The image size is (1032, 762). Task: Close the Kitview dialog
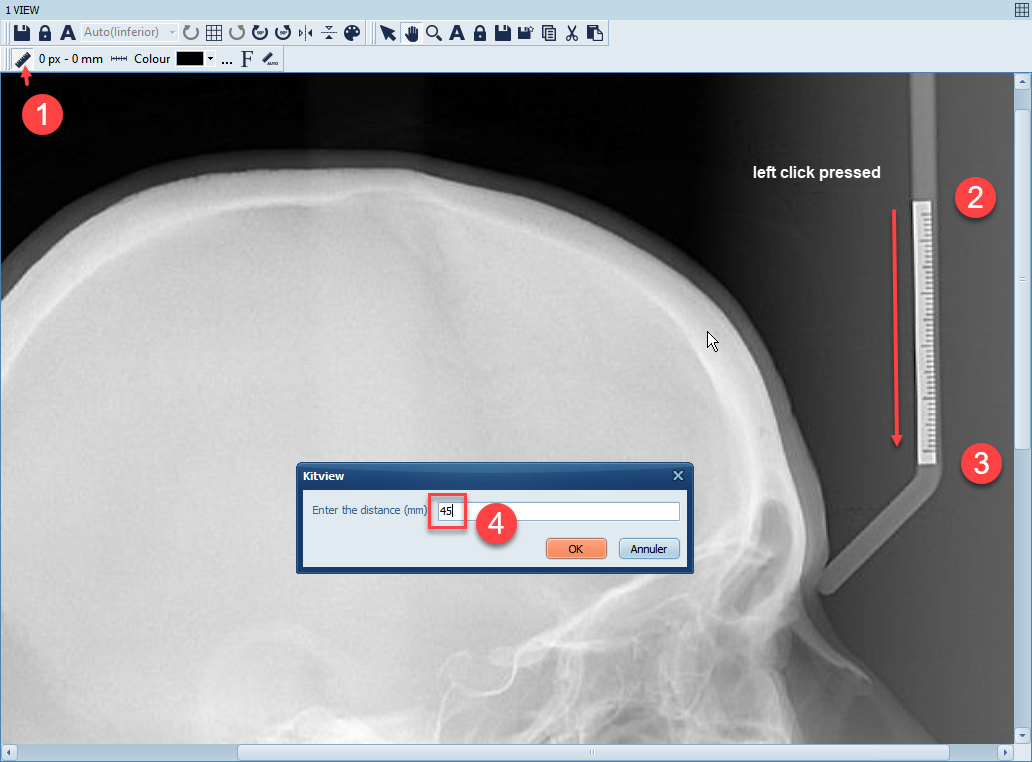678,476
